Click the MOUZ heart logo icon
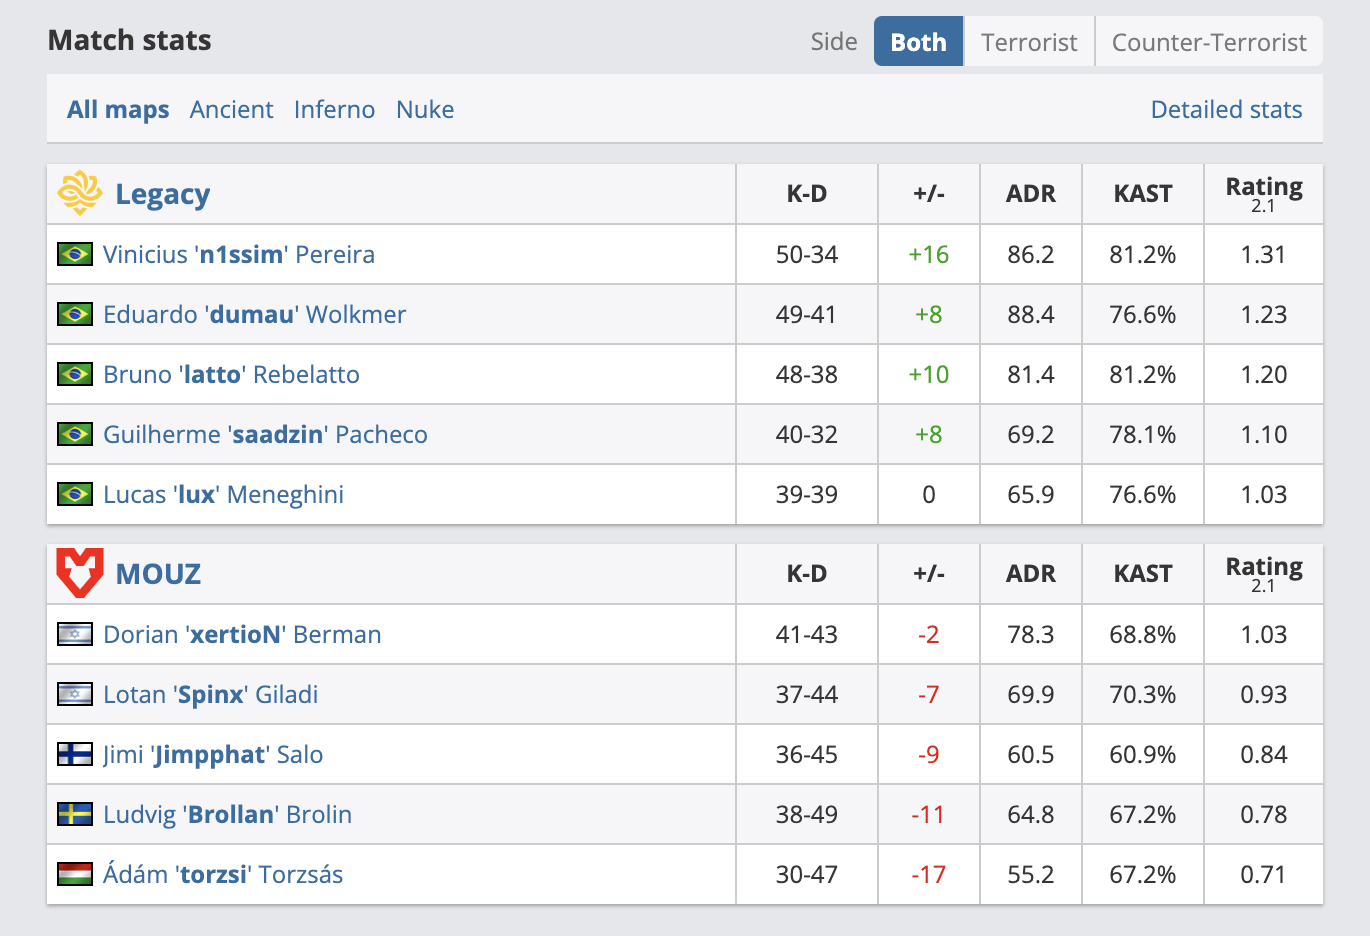Screen dimensions: 1370x936 pos(80,573)
